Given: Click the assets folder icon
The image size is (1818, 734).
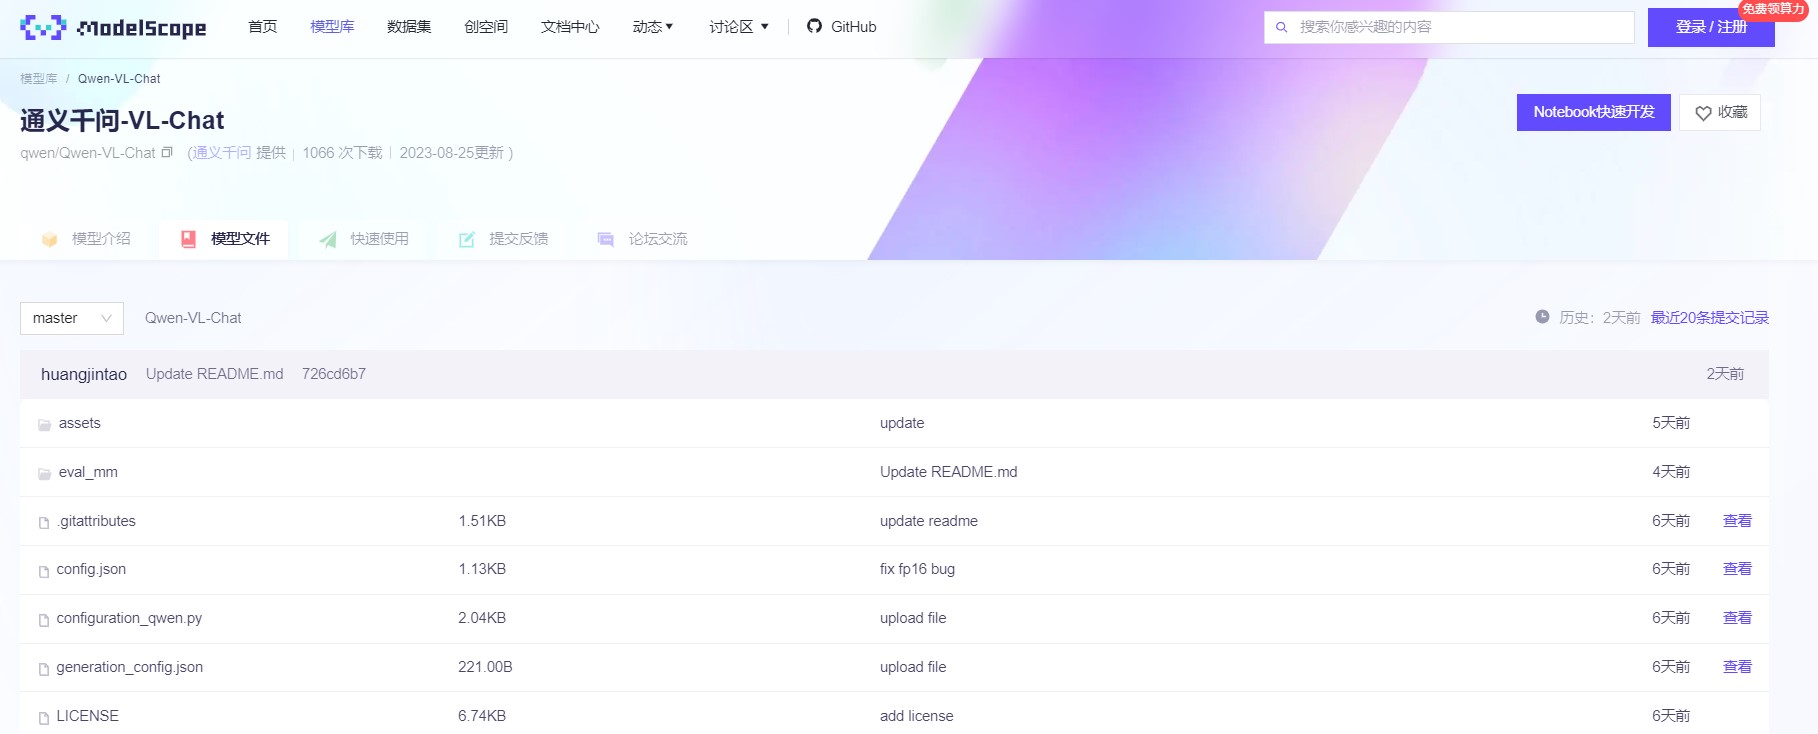Looking at the screenshot, I should [44, 424].
